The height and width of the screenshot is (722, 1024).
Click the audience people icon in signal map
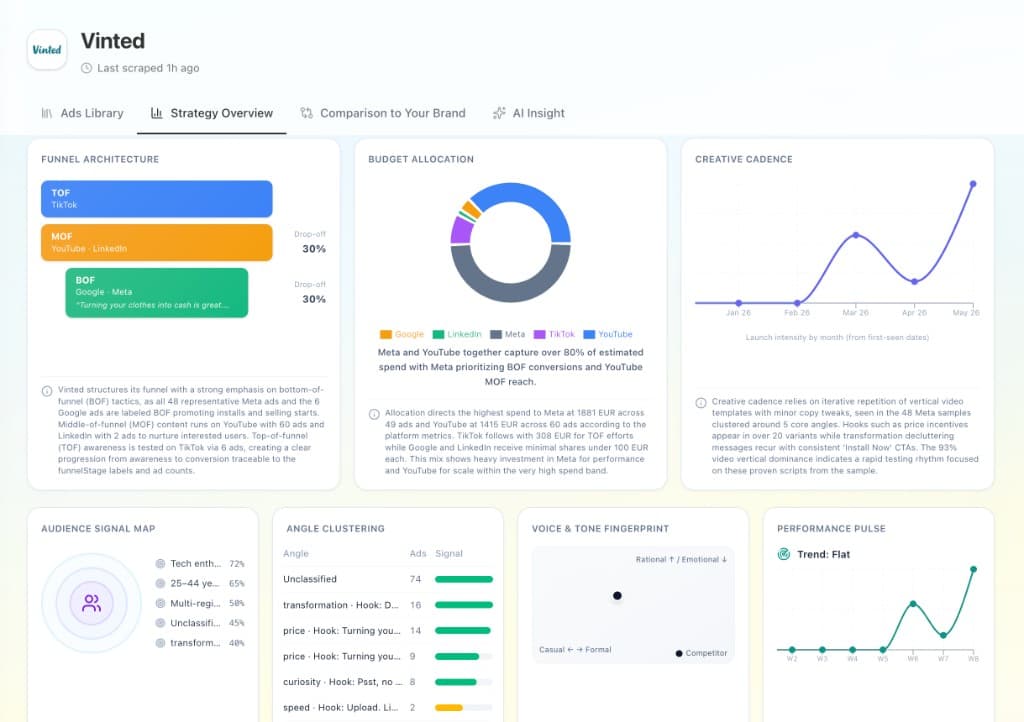coord(91,603)
